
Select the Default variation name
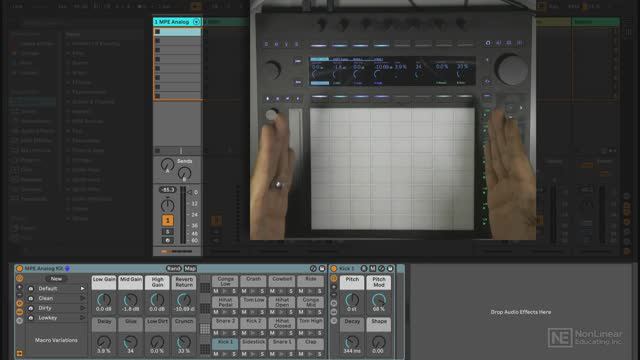click(x=48, y=289)
